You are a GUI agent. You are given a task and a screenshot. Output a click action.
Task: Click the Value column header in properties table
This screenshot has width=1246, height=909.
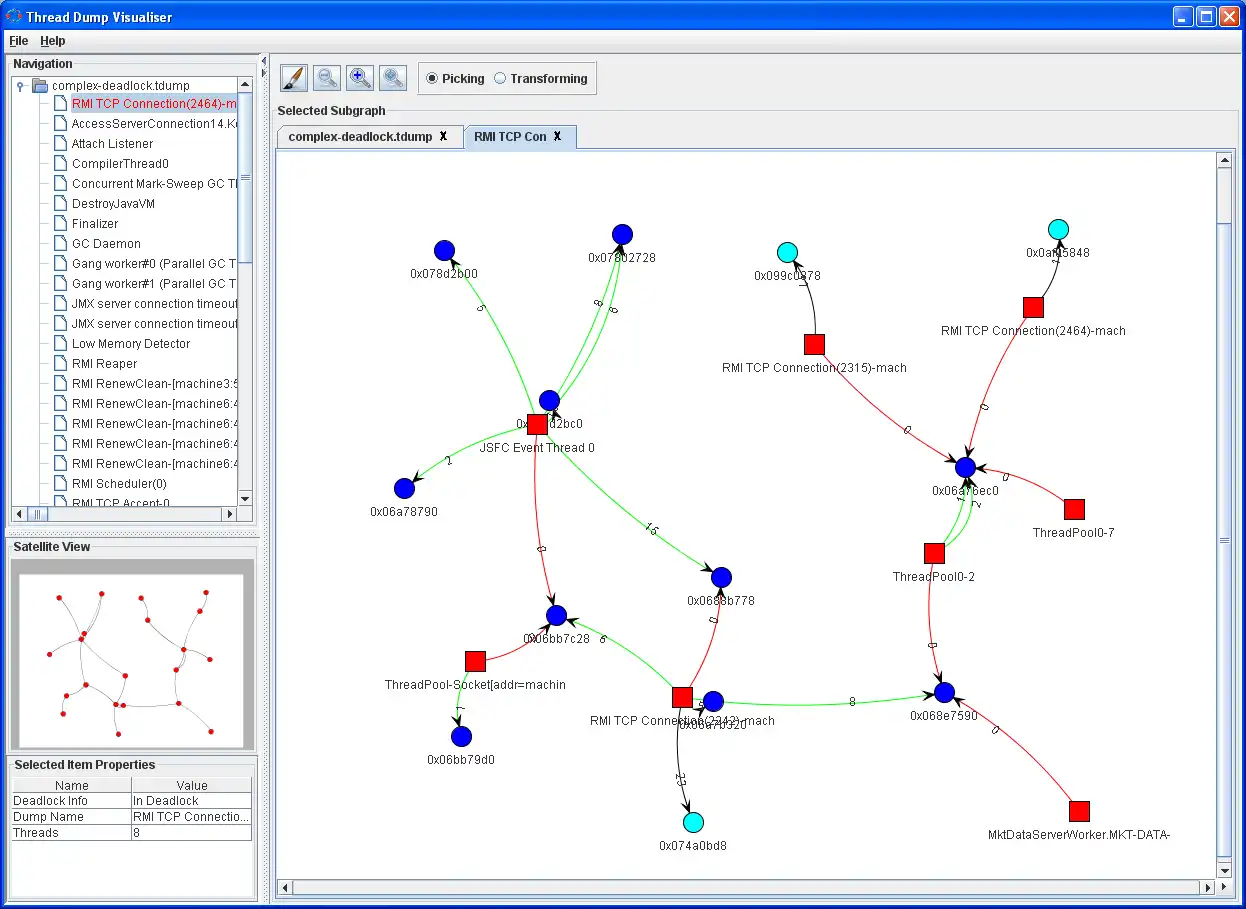click(x=192, y=785)
